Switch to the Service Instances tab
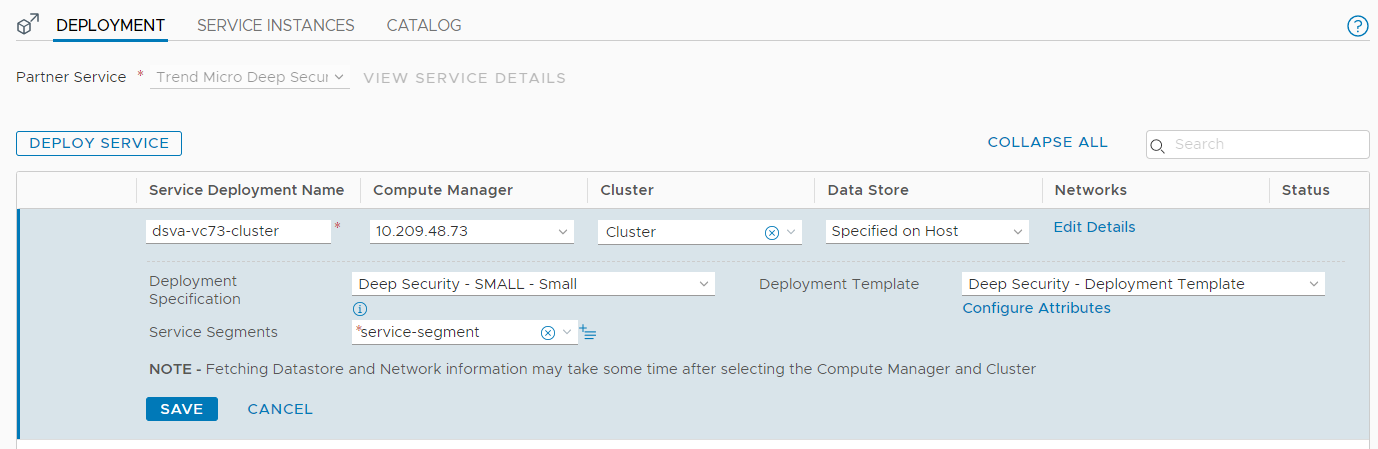The width and height of the screenshot is (1378, 449). point(275,25)
